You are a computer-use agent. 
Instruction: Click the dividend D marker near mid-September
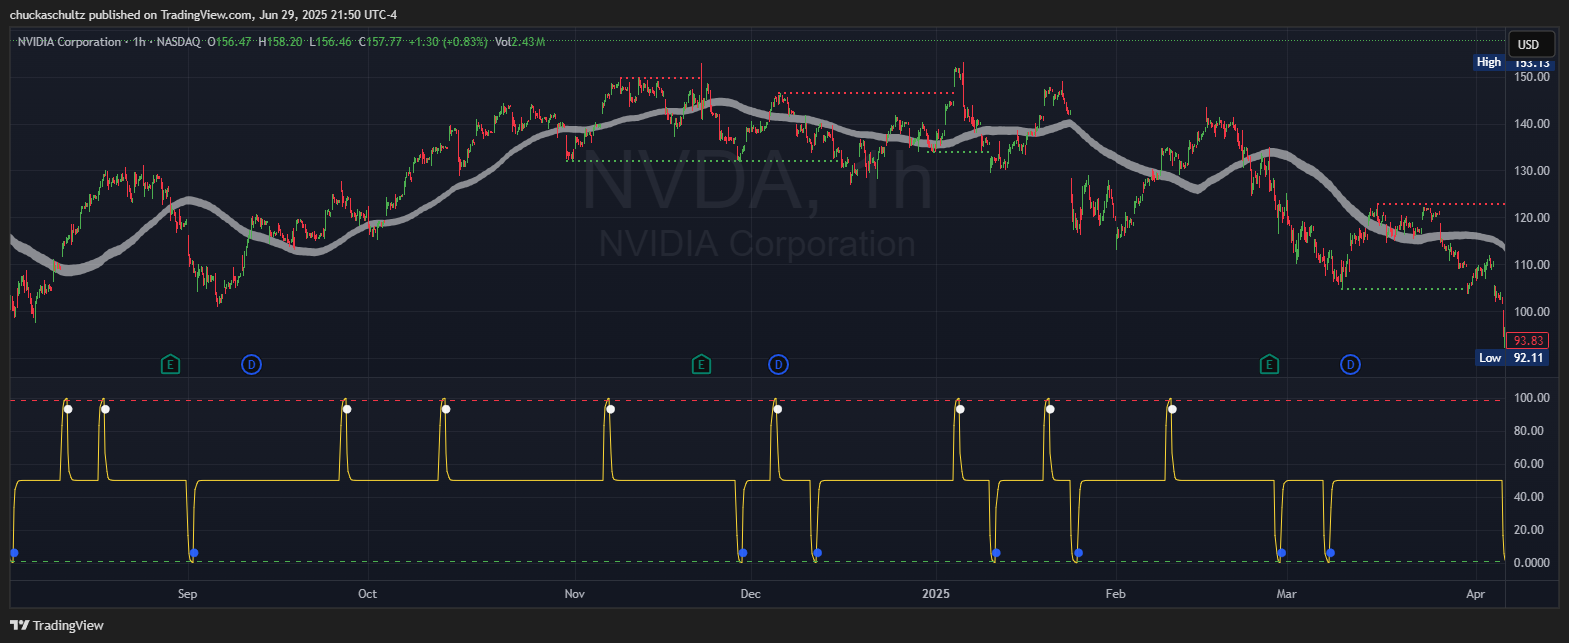coord(251,365)
